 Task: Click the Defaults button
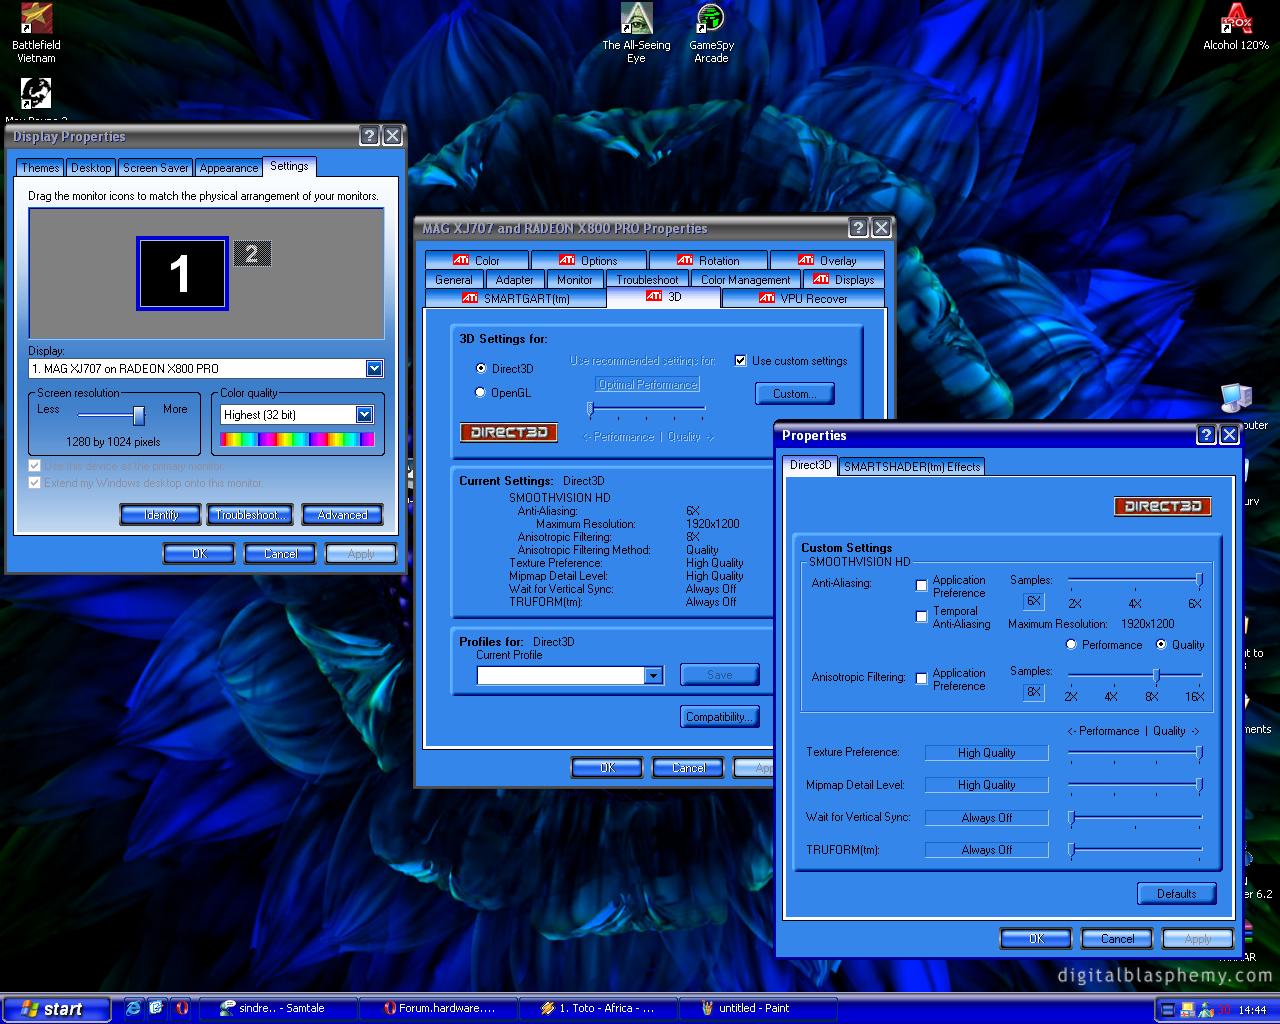click(1177, 894)
